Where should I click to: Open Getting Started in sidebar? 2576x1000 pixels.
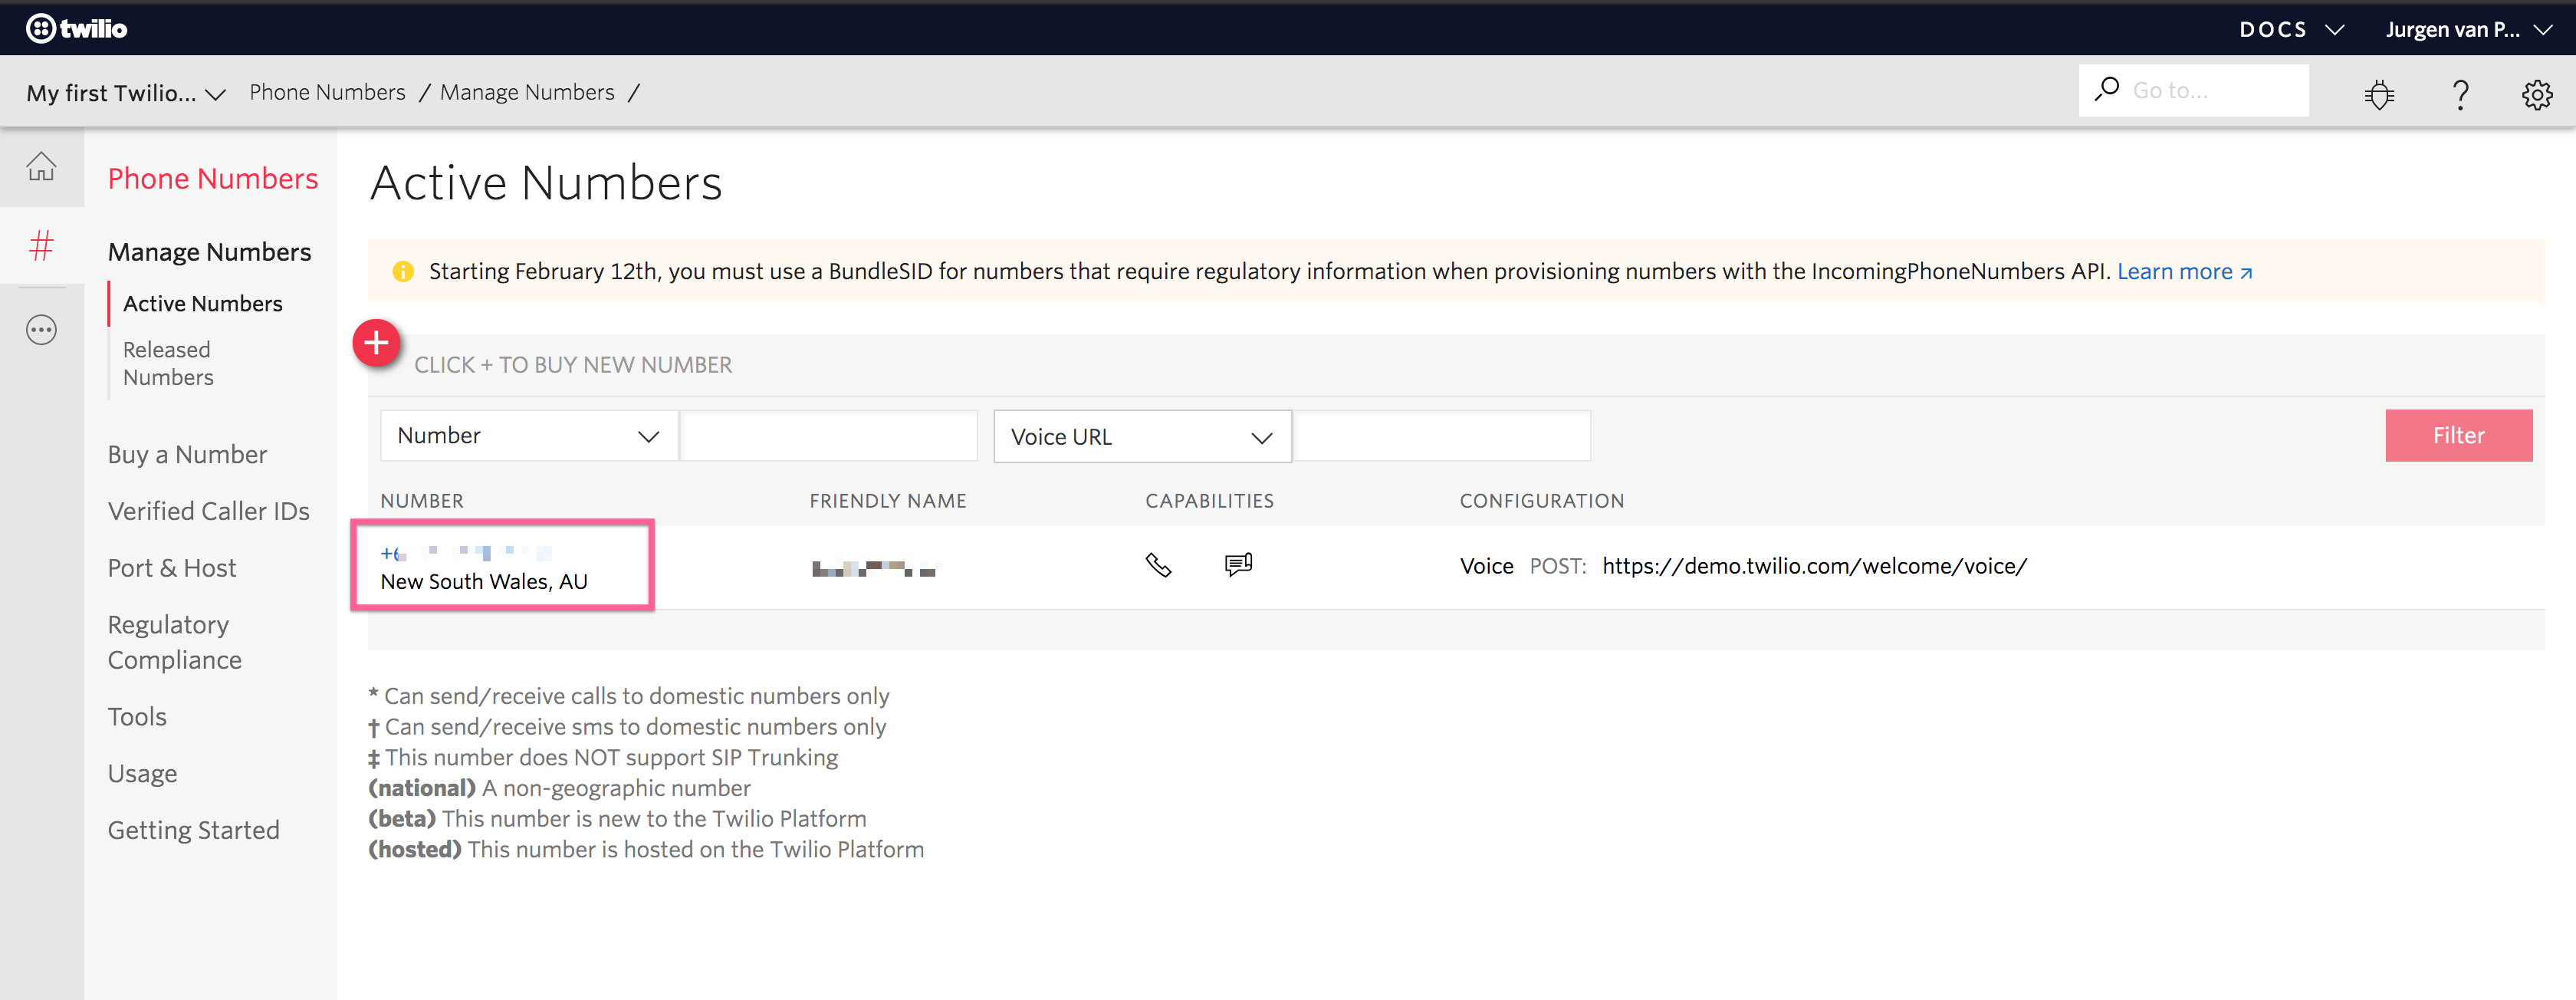[x=193, y=830]
